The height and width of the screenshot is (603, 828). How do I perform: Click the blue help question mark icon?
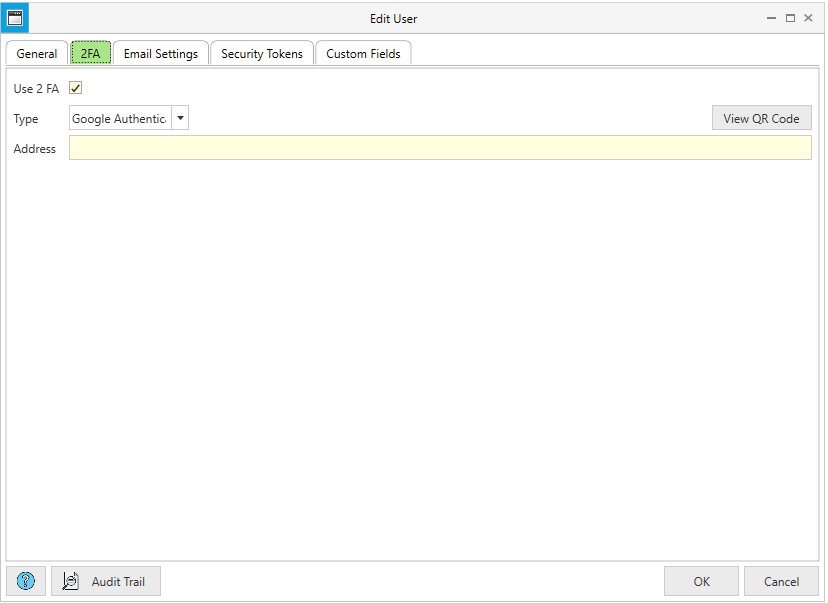pyautogui.click(x=26, y=581)
